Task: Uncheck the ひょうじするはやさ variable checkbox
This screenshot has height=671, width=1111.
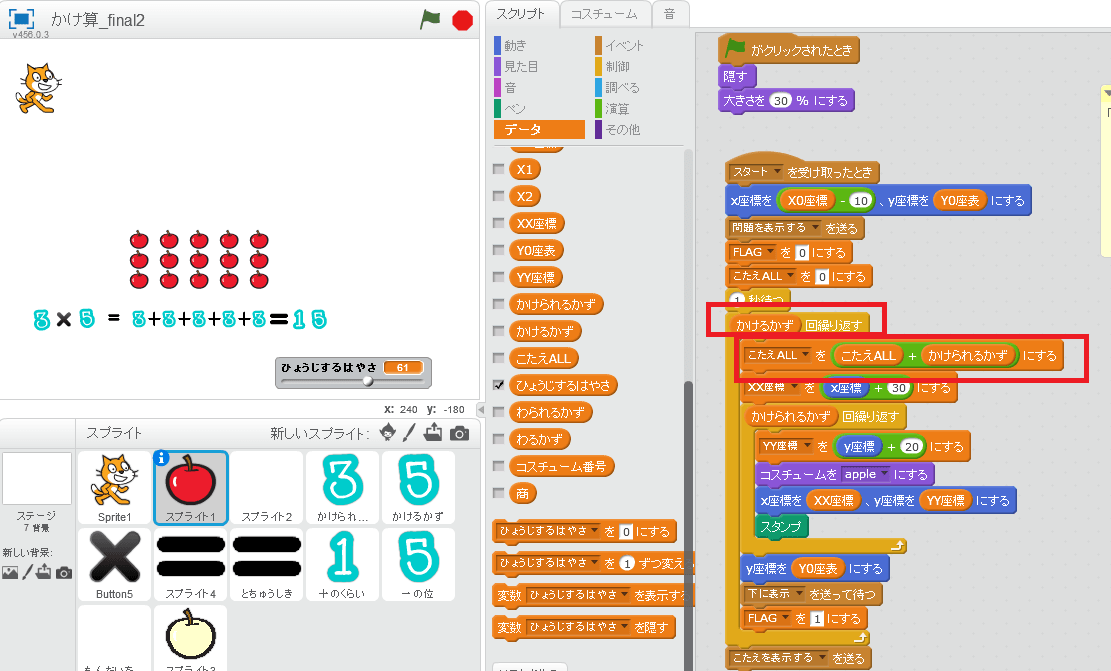Action: click(499, 385)
